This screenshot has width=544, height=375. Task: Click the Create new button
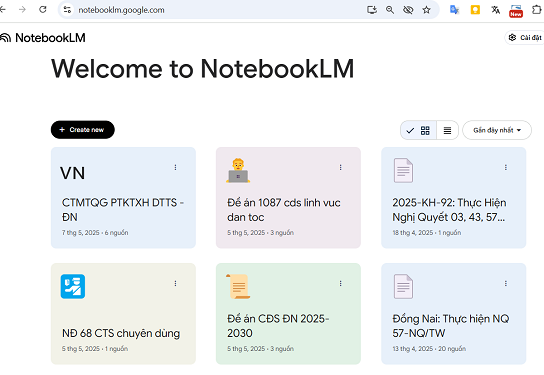pos(83,130)
